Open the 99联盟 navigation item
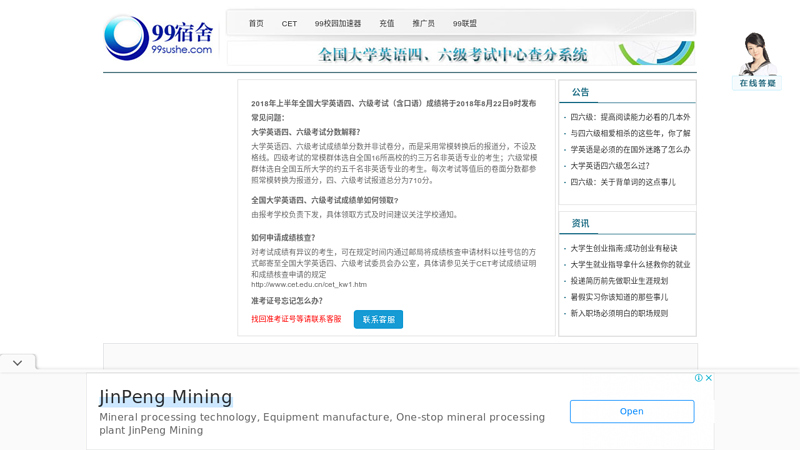Image resolution: width=800 pixels, height=450 pixels. pos(465,23)
